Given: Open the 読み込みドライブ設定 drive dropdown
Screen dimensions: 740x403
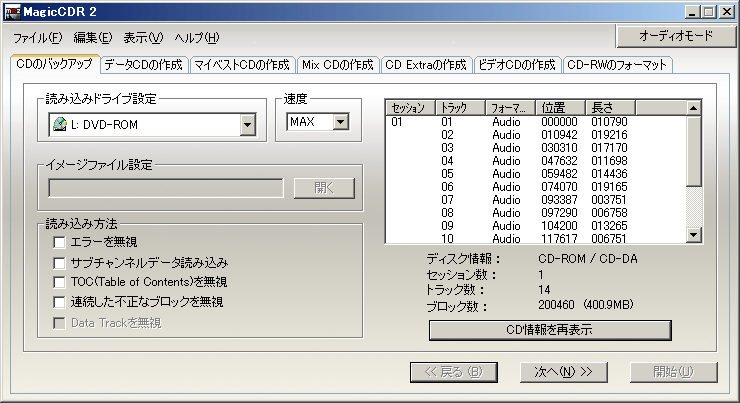Looking at the screenshot, I should tap(247, 125).
